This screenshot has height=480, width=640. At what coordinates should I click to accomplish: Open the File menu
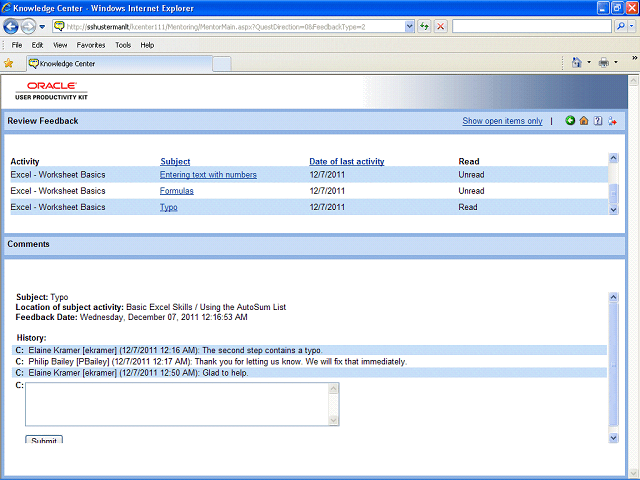click(17, 45)
